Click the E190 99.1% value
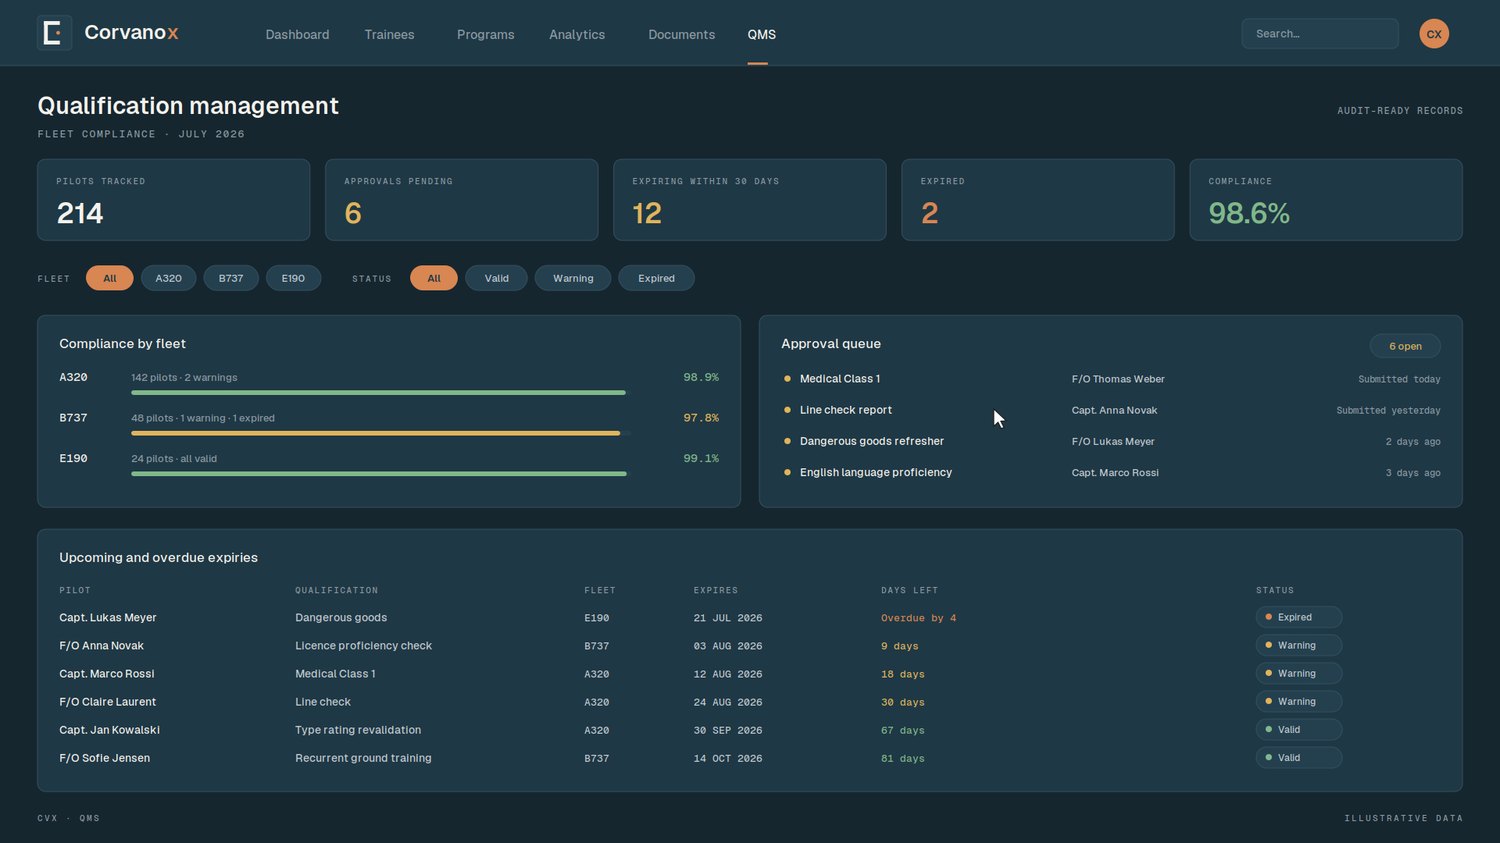Viewport: 1500px width, 843px height. 701,458
